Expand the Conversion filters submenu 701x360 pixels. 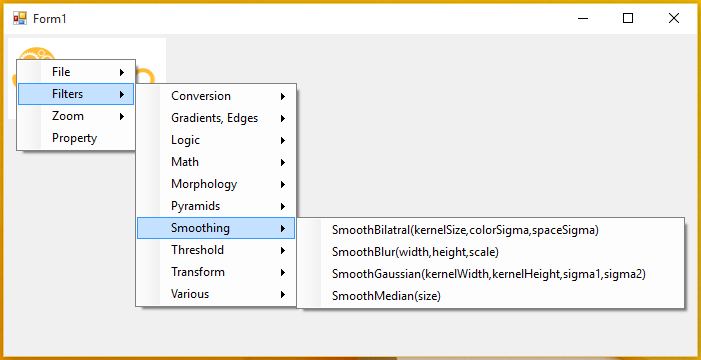[x=215, y=96]
